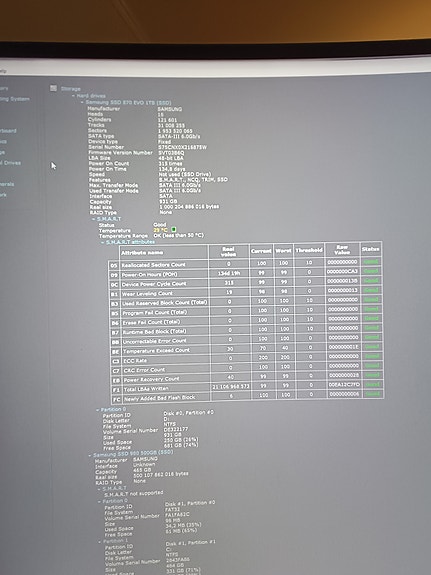Open Operating System section in sidebar
Screen dimensions: 431x575
(15, 99)
